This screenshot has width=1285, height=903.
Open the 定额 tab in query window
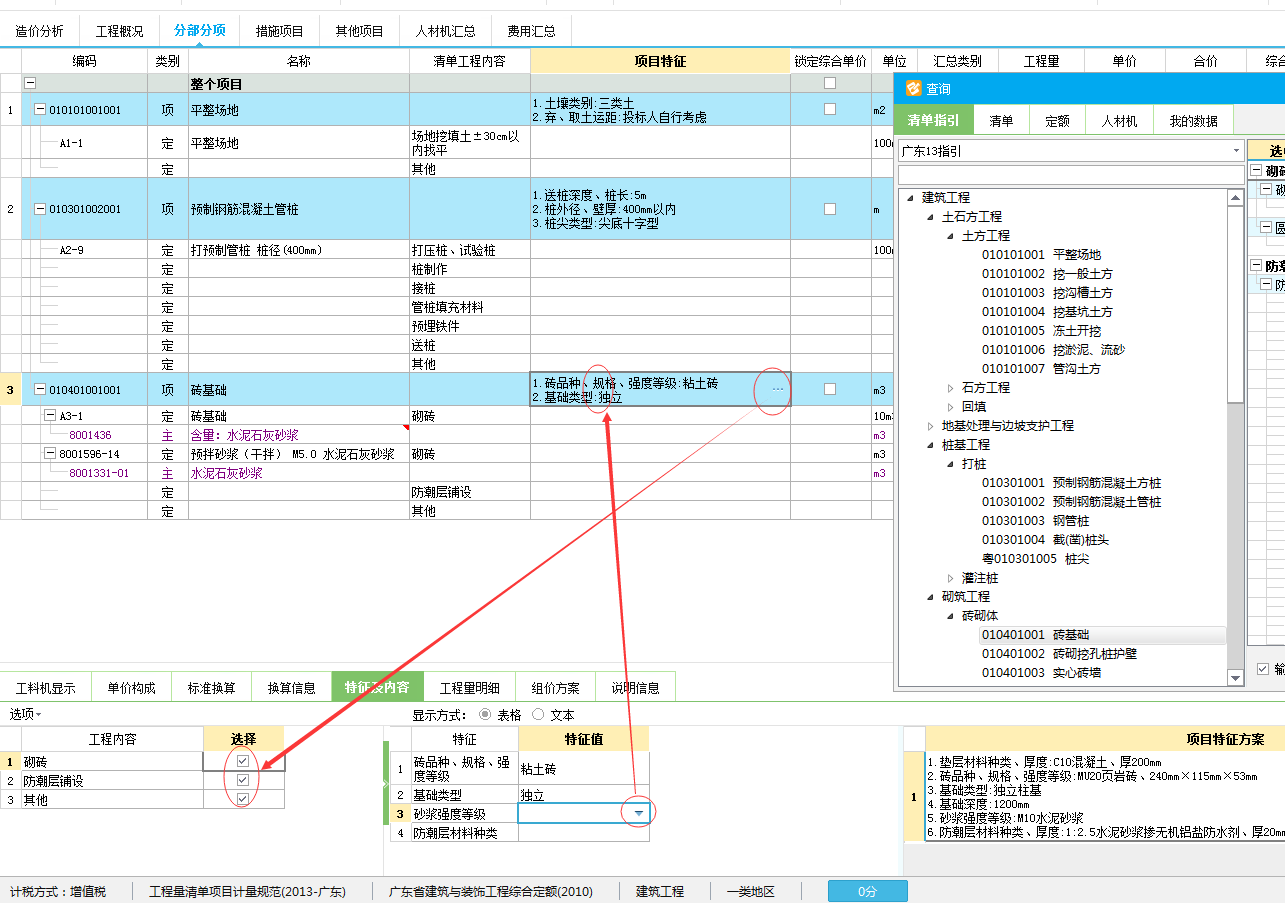(1057, 121)
